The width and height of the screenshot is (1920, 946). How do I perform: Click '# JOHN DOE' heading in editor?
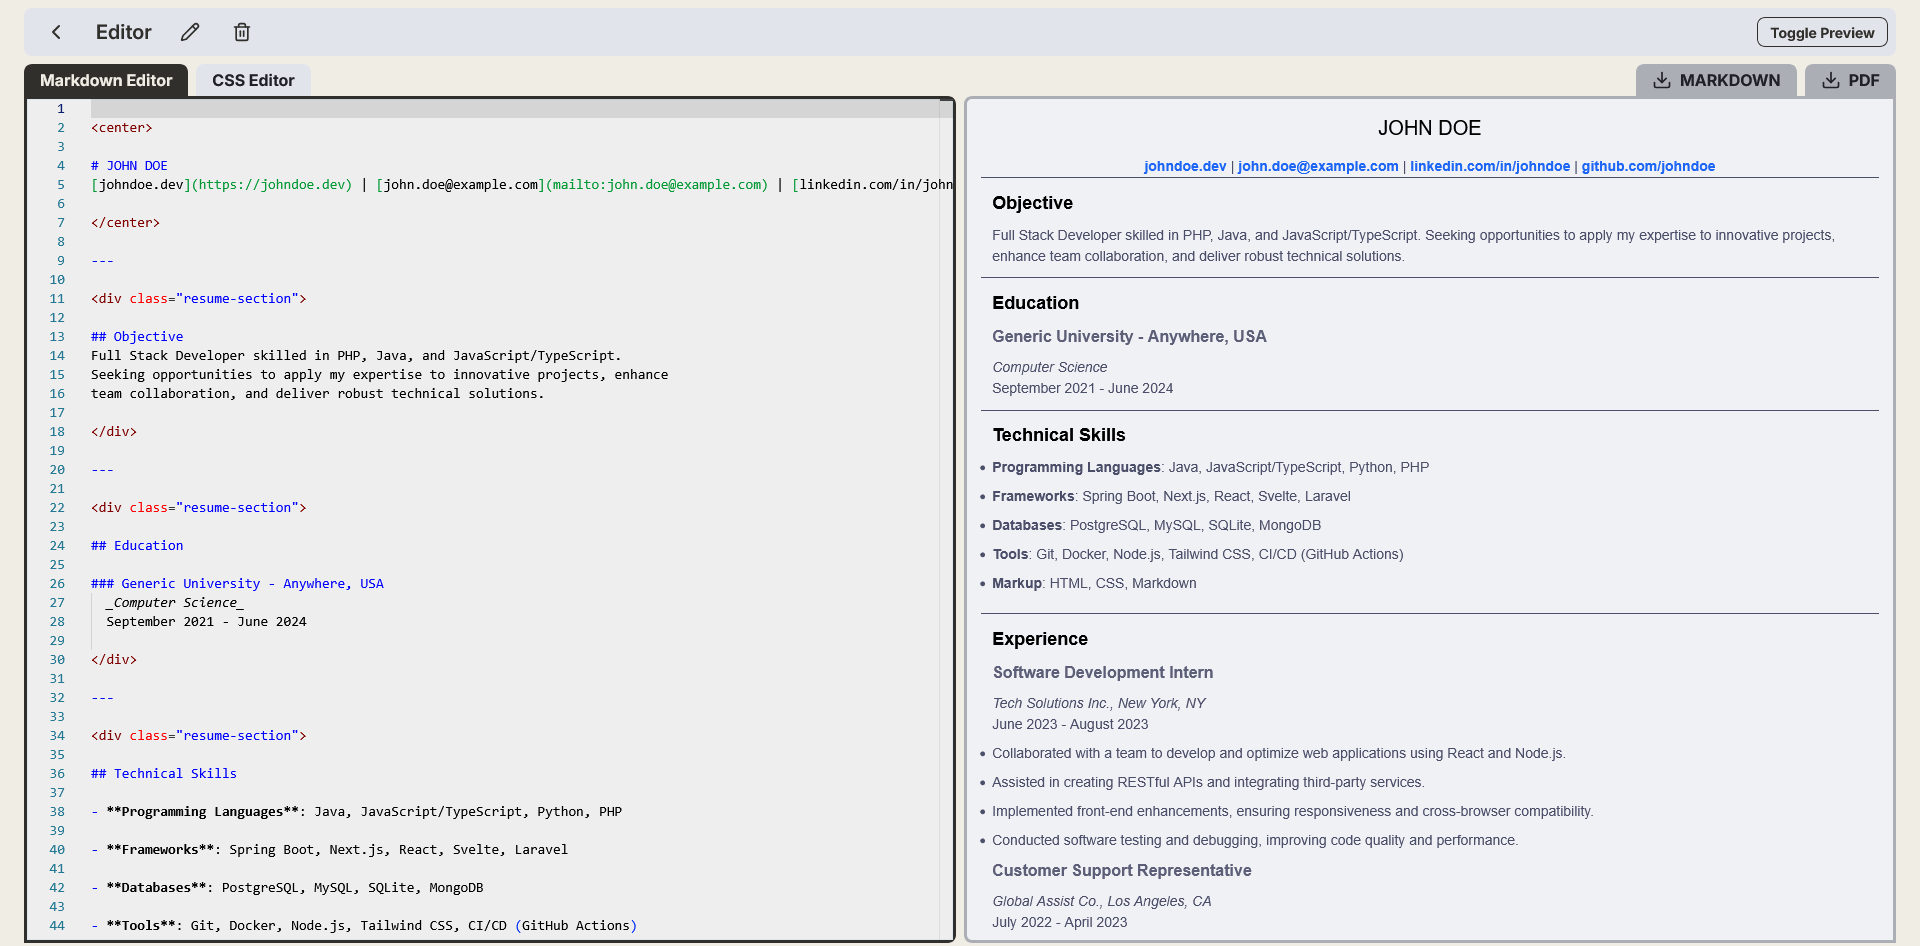coord(129,166)
